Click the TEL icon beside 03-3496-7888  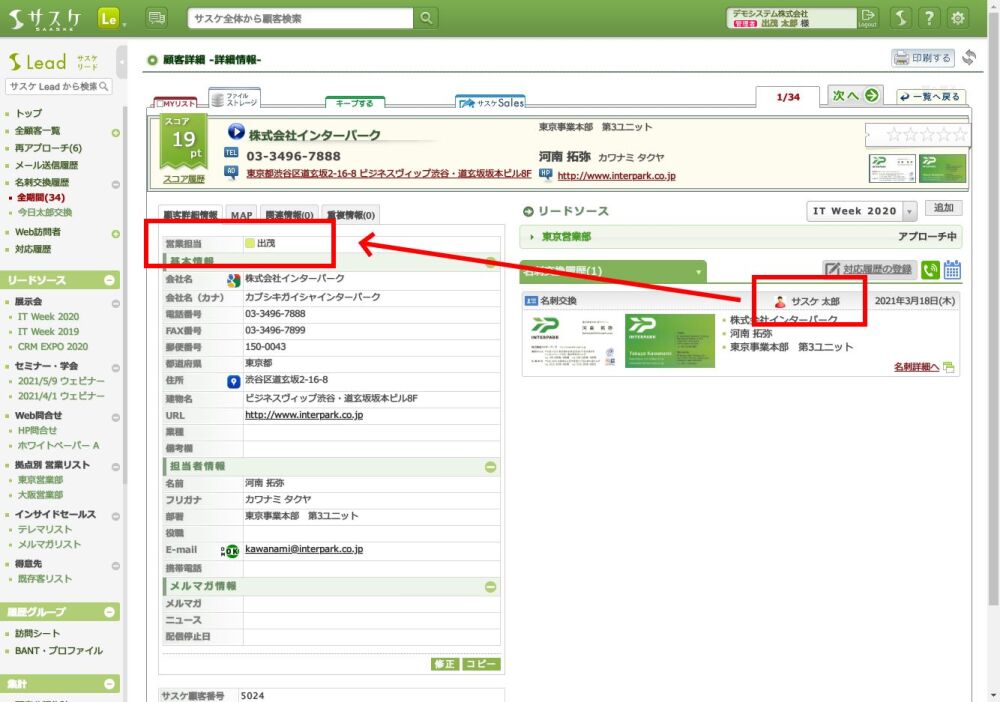pyautogui.click(x=231, y=153)
